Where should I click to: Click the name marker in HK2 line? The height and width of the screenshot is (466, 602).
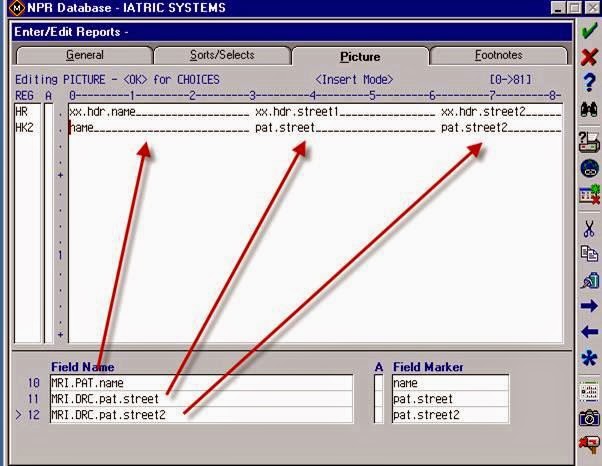coord(82,127)
